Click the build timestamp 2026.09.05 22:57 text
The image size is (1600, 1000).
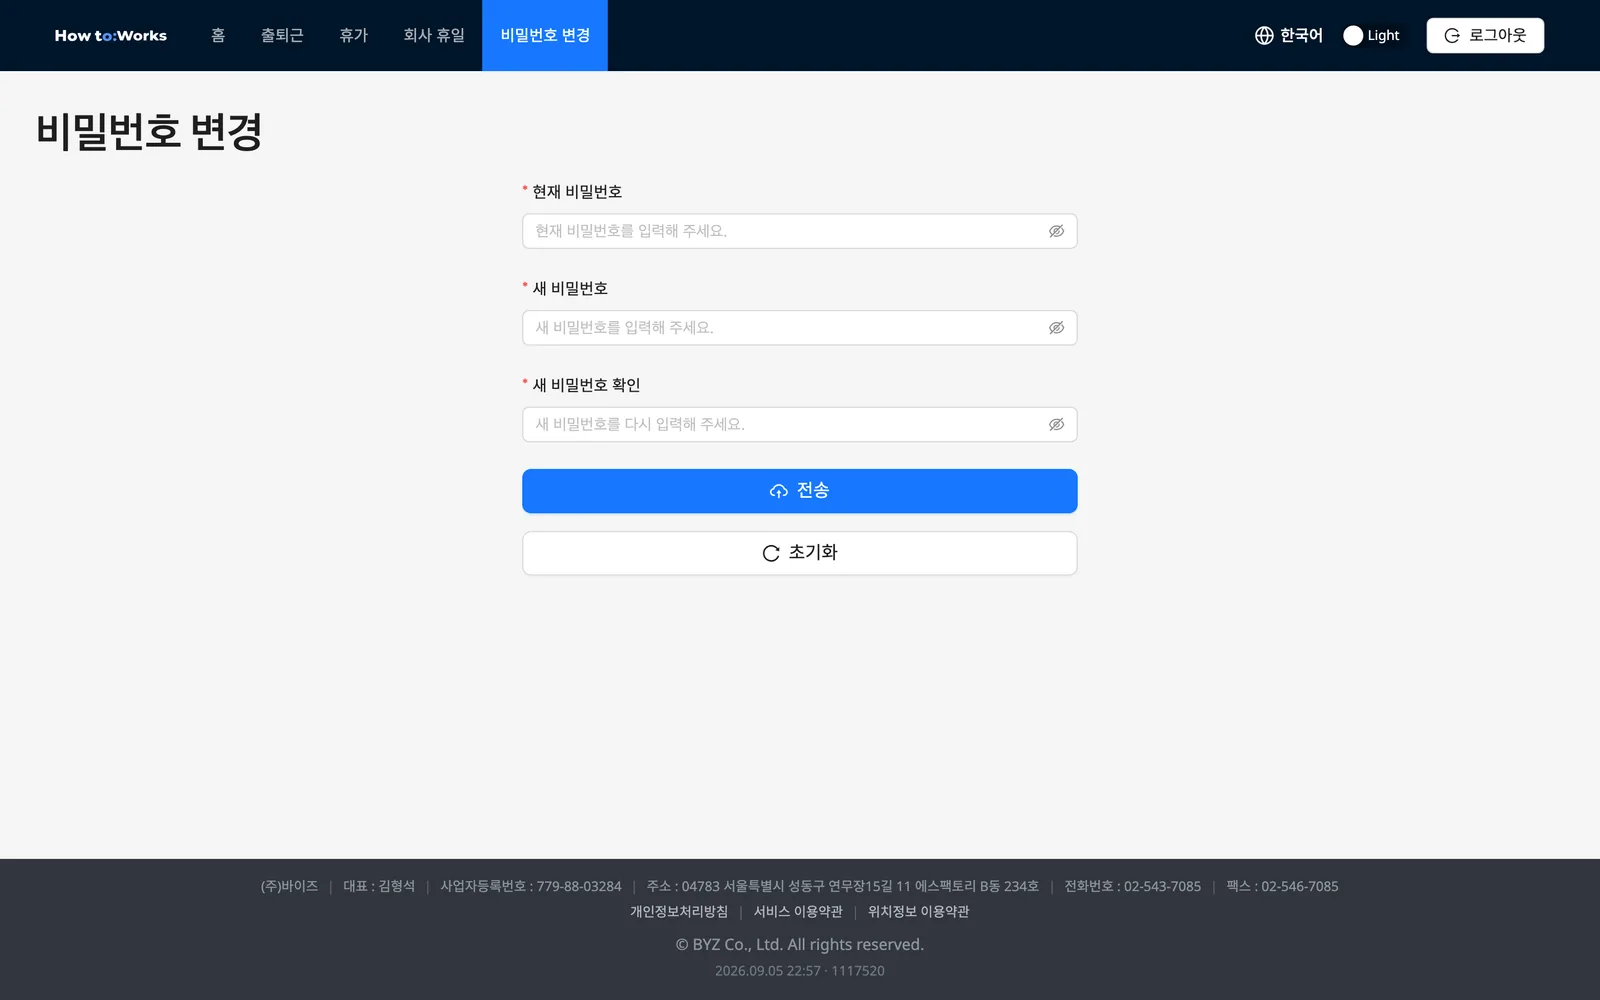coord(768,971)
